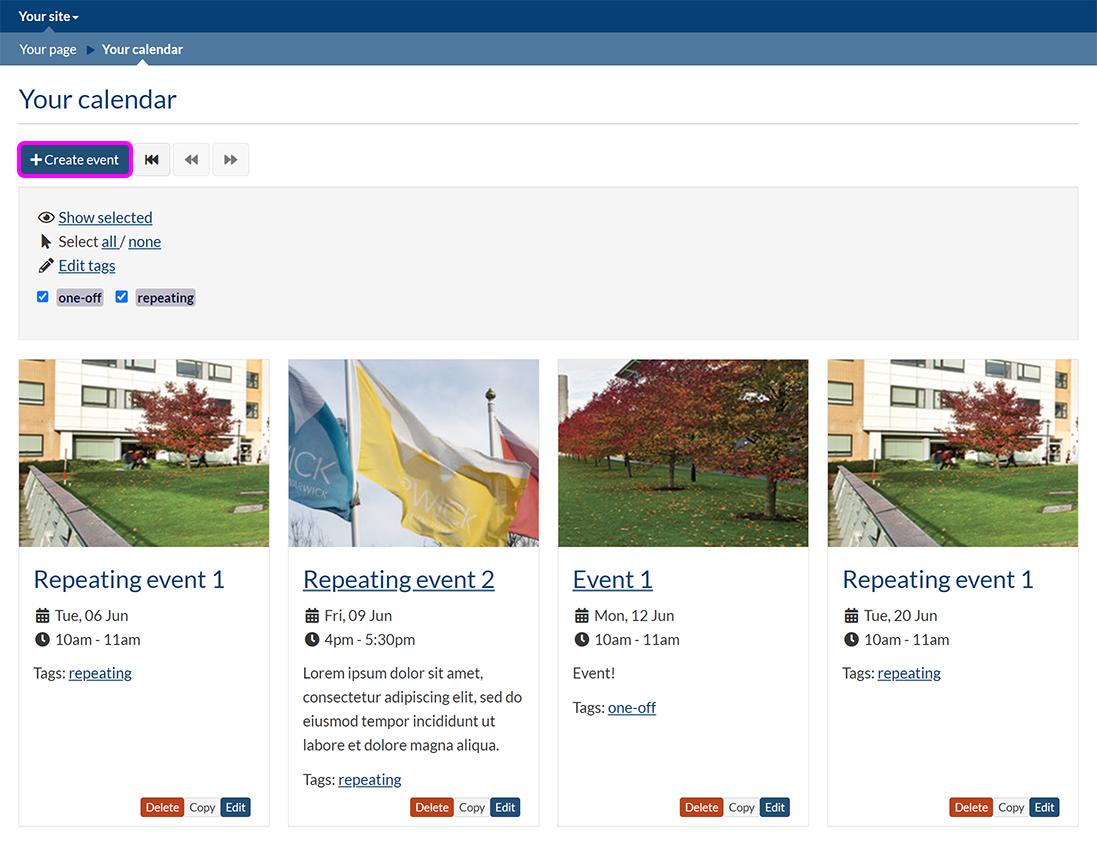Go to next events with fast-forward icon
The width and height of the screenshot is (1097, 845).
[231, 160]
